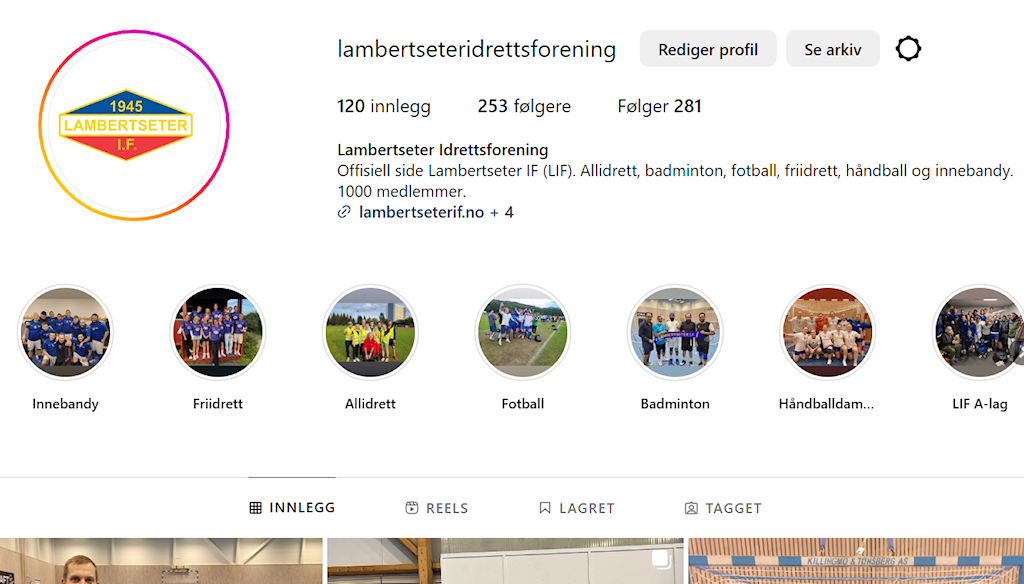
Task: Open the Friidrett story highlight
Action: (217, 332)
